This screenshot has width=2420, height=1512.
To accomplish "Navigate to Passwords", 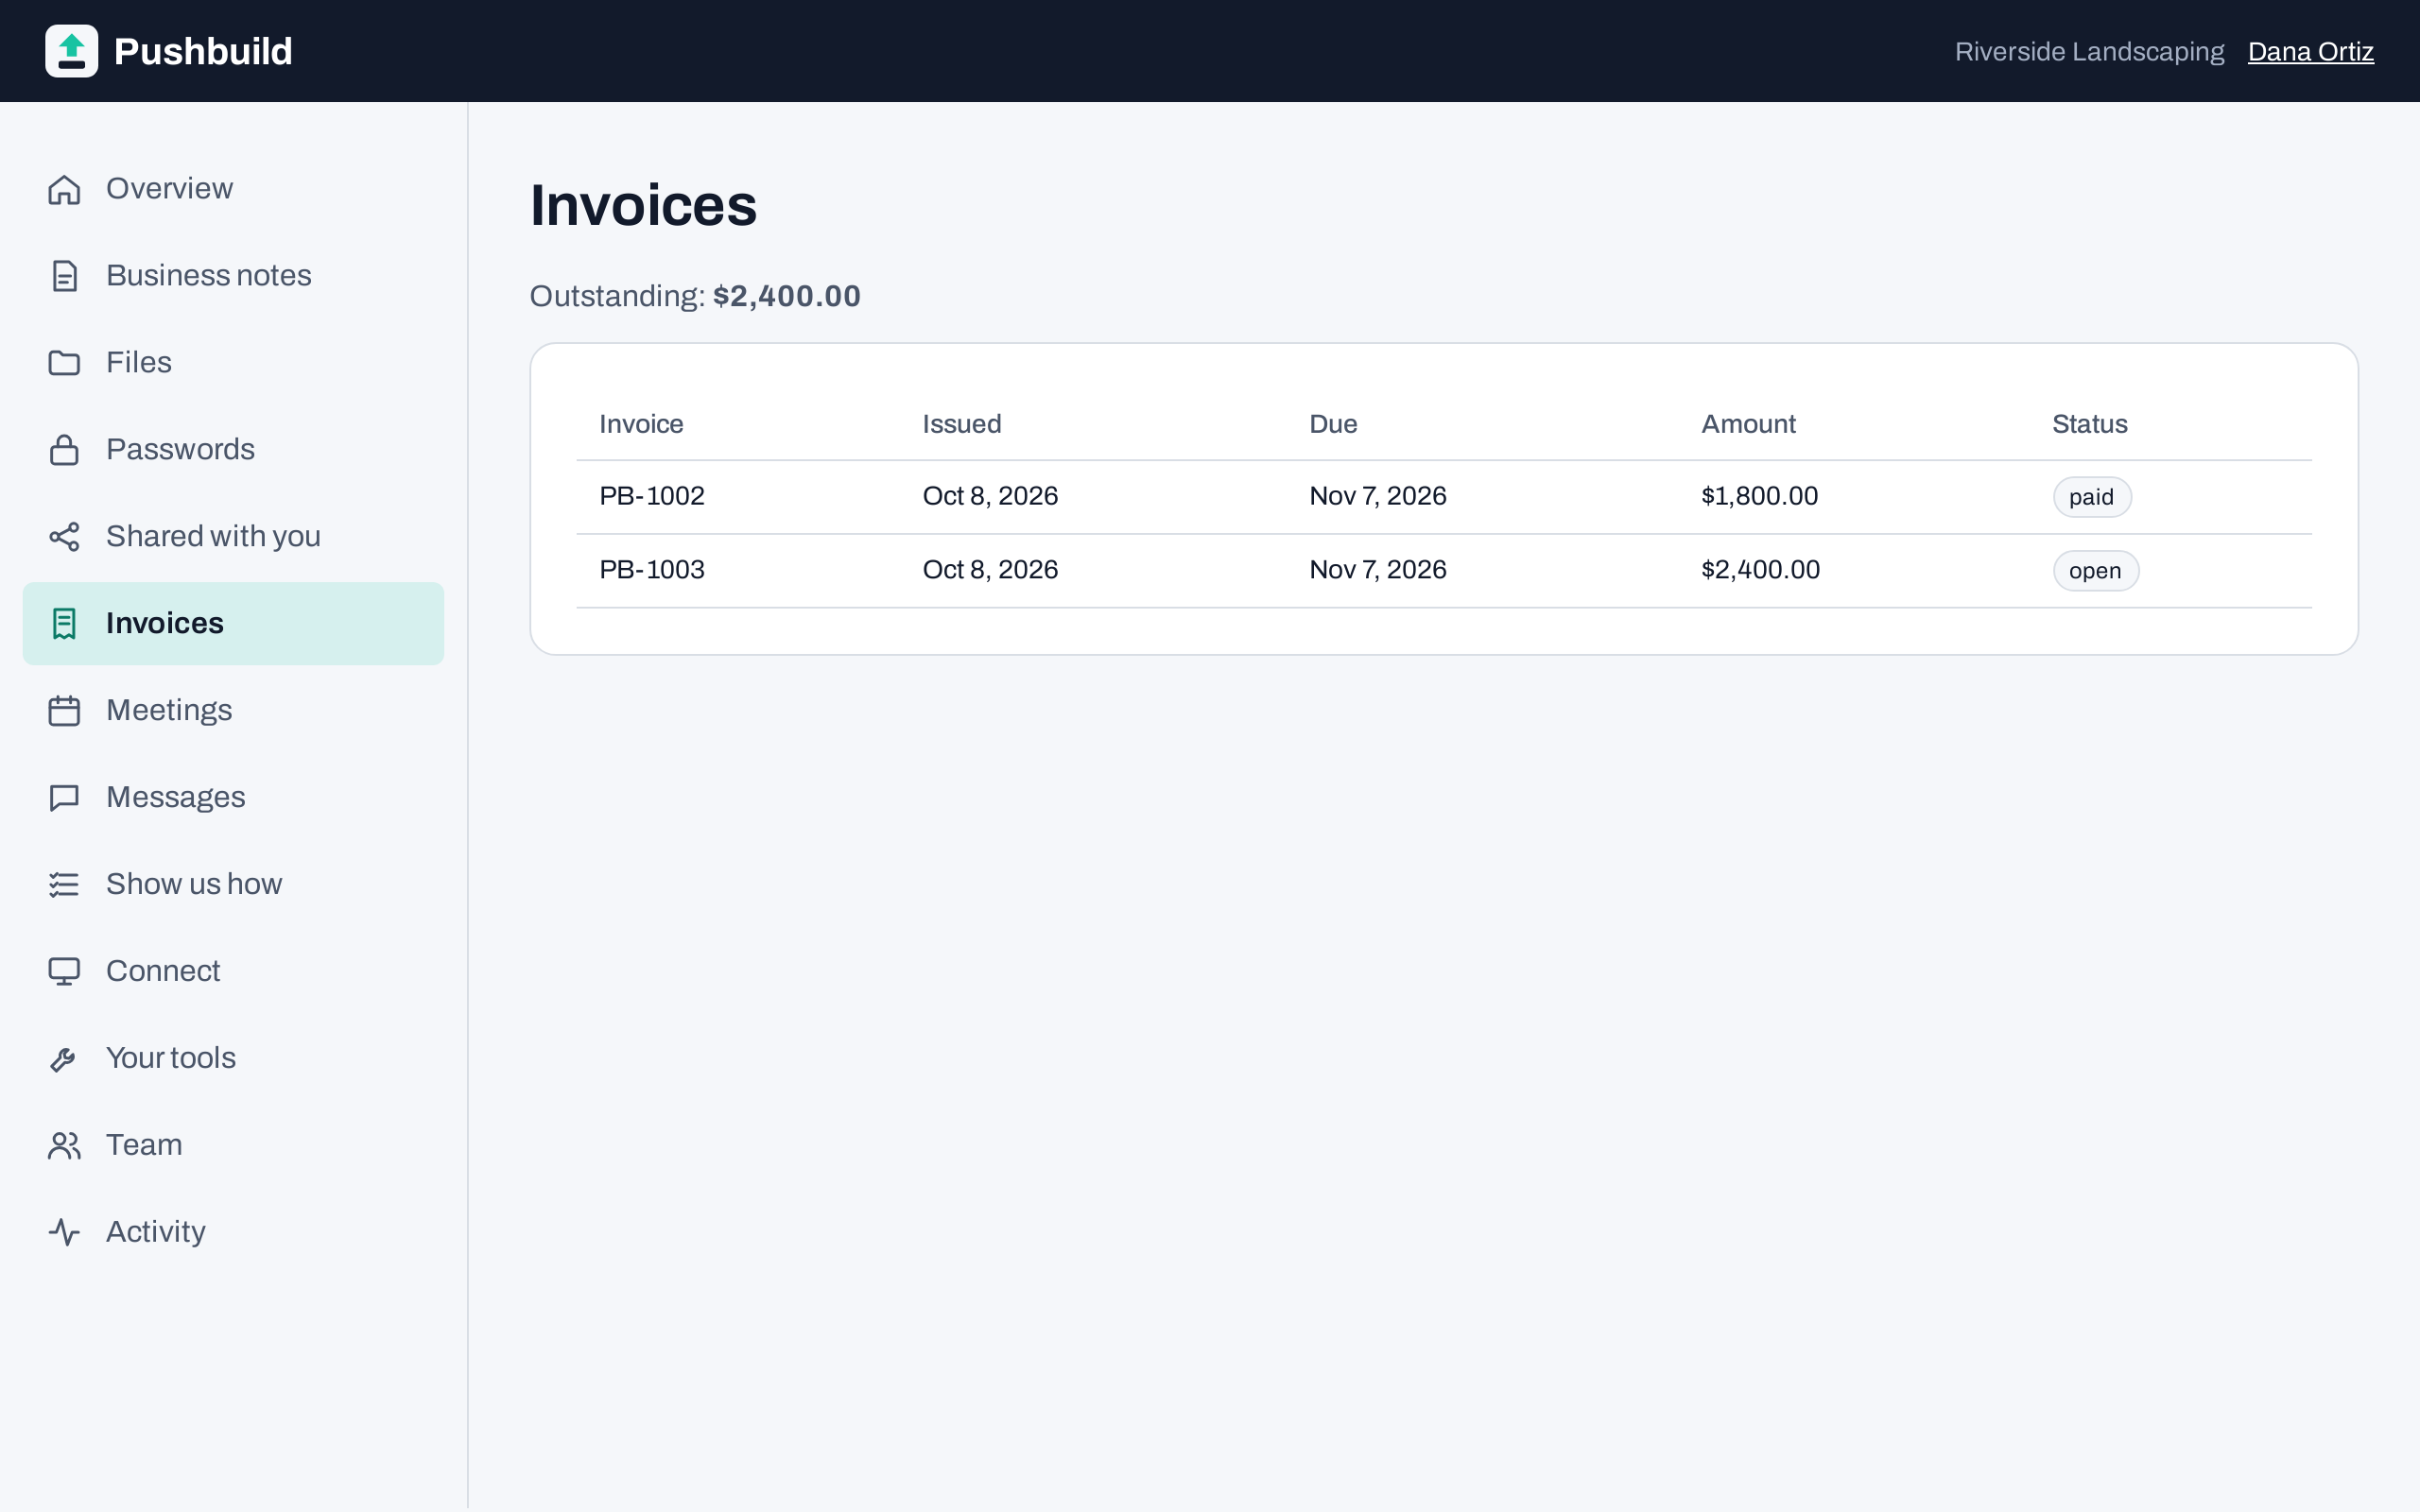I will point(233,450).
